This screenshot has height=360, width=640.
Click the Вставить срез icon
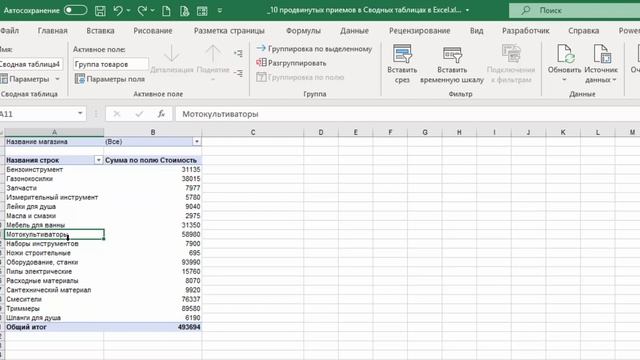coord(402,54)
